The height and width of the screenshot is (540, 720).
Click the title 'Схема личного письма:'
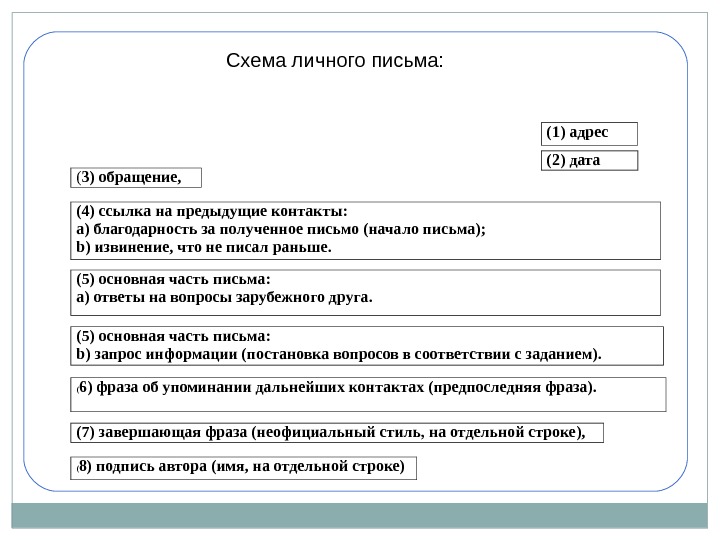[x=334, y=61]
